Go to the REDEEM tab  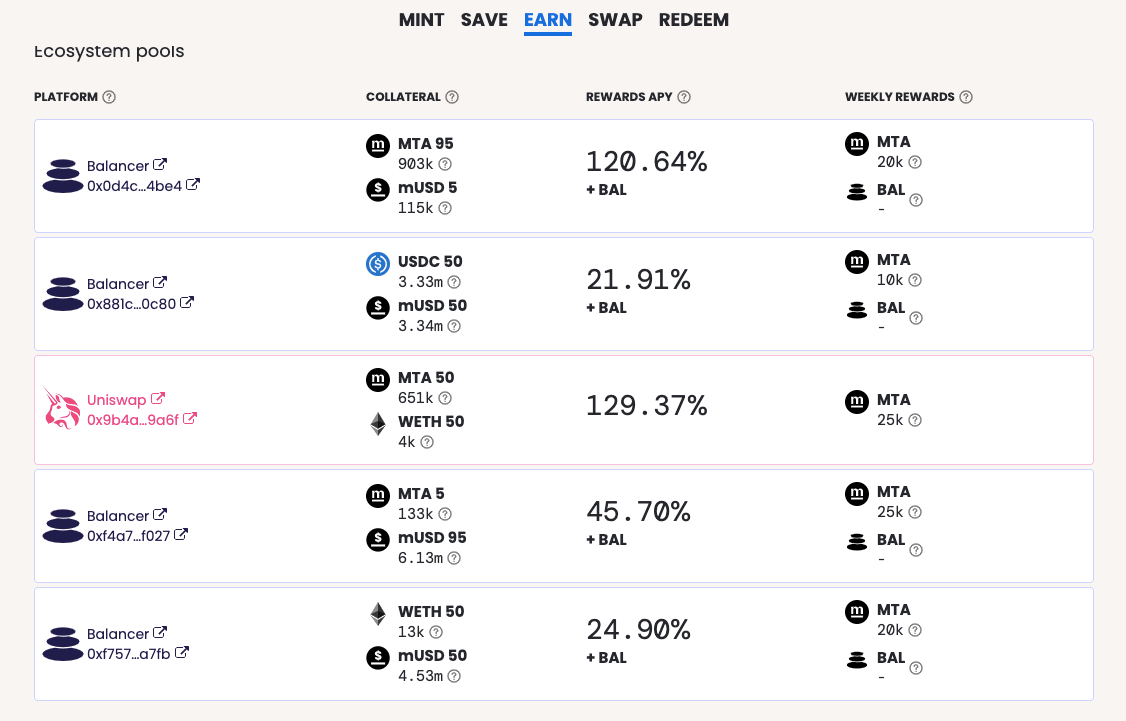[x=694, y=20]
